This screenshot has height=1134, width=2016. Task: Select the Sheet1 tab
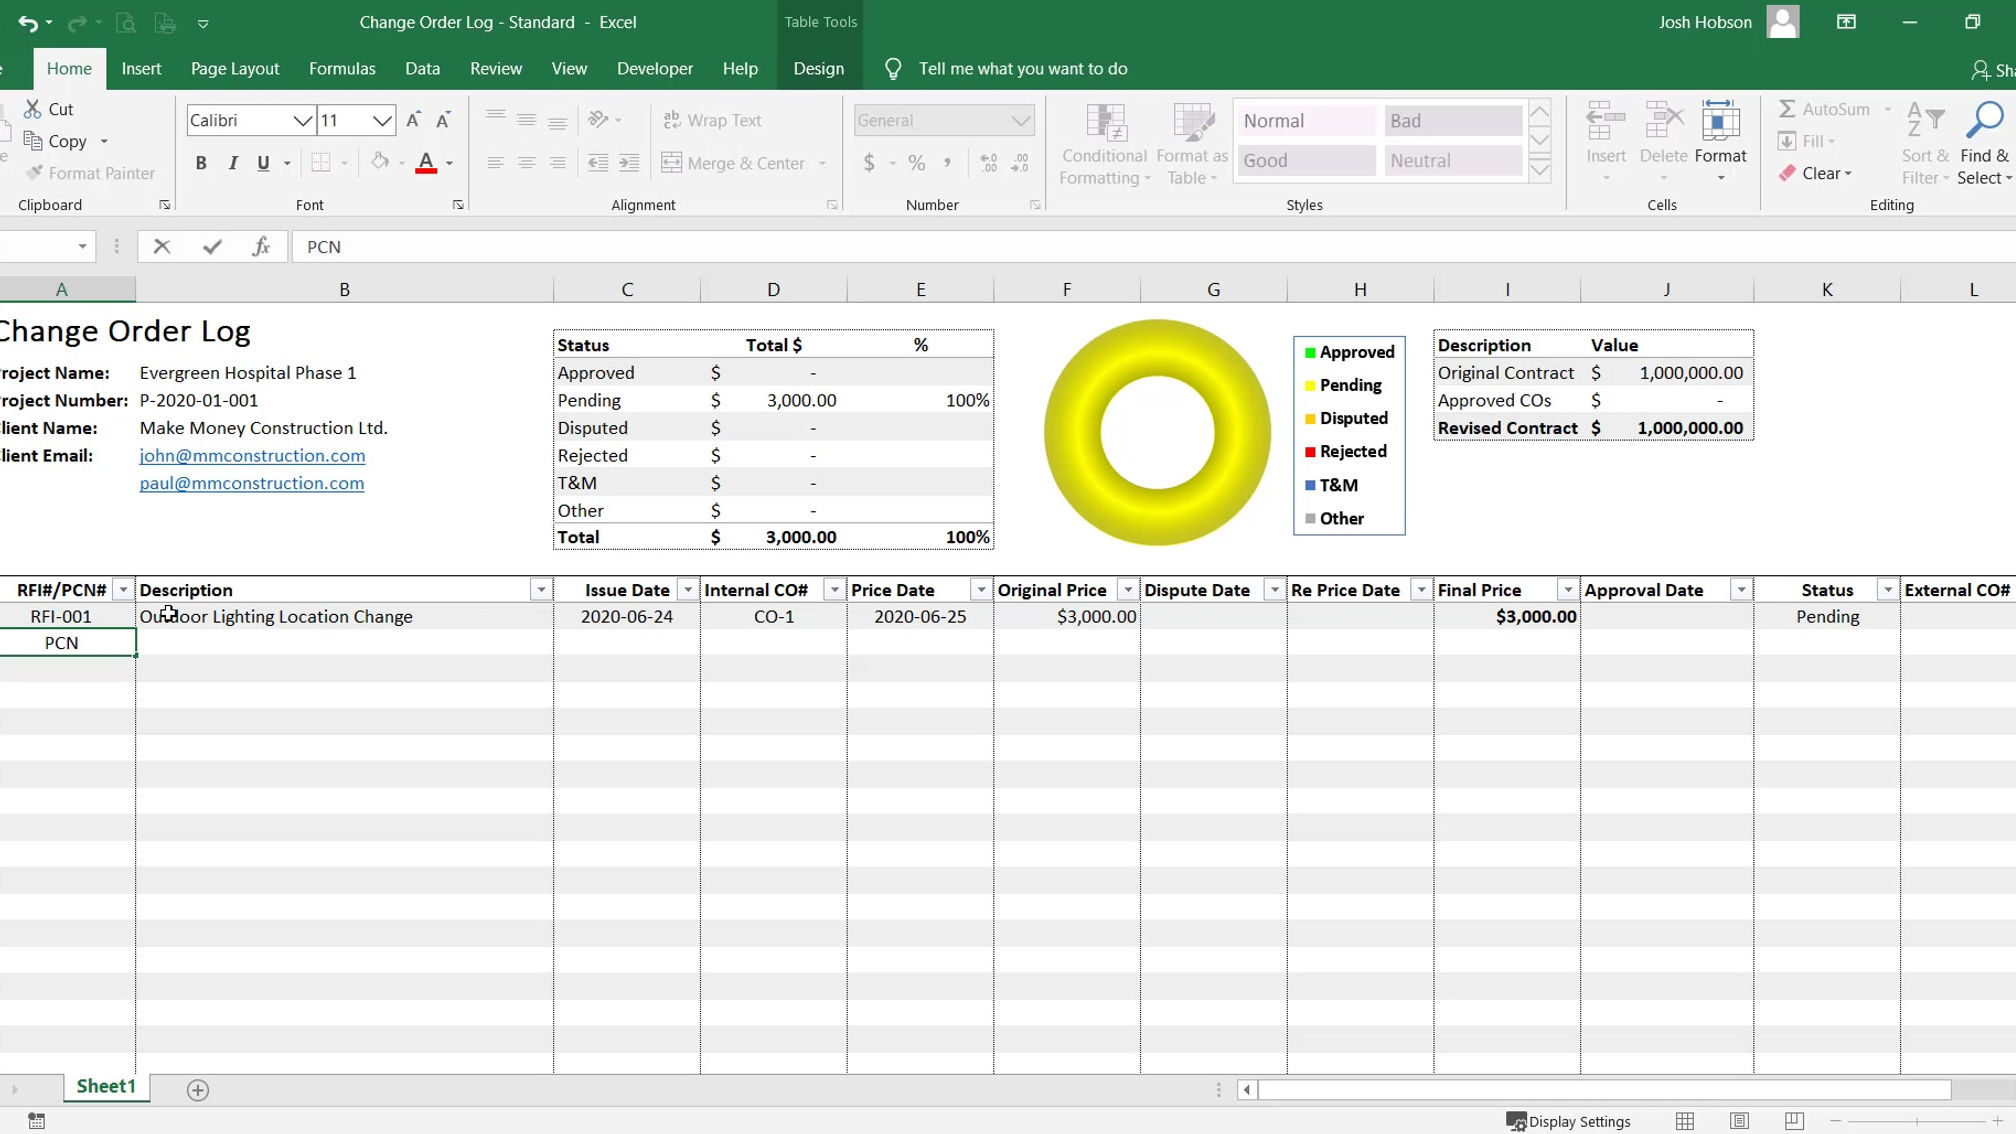click(106, 1087)
